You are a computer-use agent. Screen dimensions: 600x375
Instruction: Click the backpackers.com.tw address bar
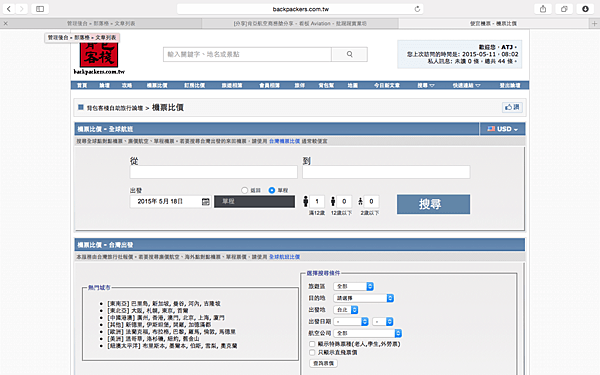300,9
